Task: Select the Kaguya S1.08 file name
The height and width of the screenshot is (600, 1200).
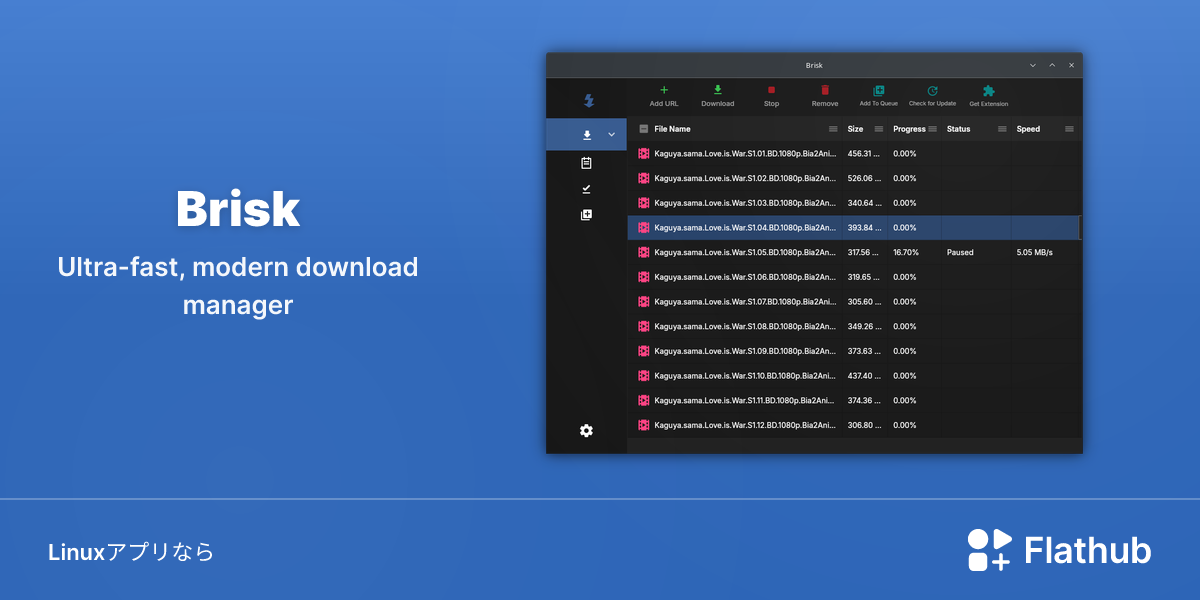Action: click(745, 326)
